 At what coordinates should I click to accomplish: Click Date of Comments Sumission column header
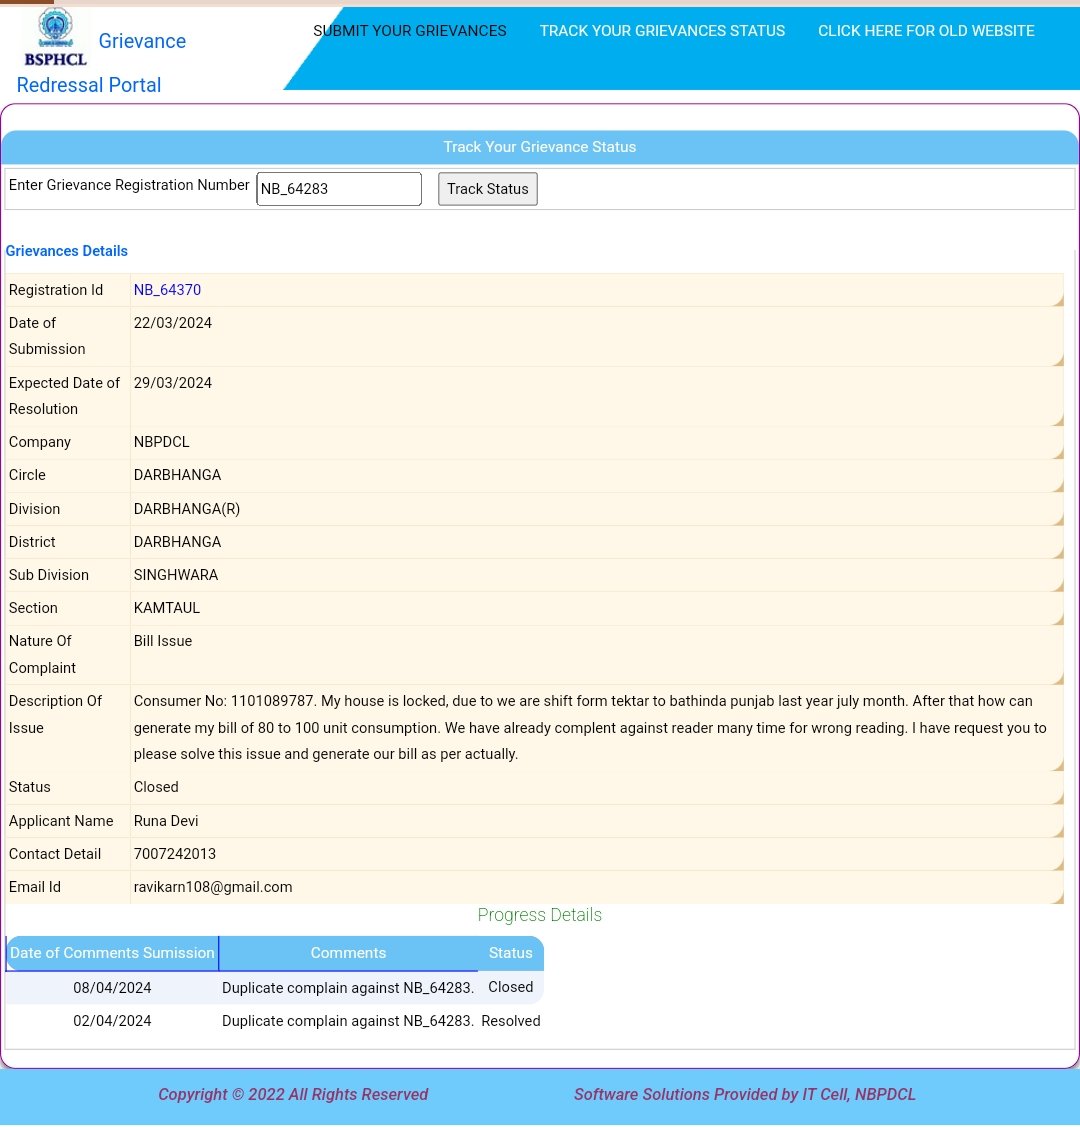click(x=112, y=953)
